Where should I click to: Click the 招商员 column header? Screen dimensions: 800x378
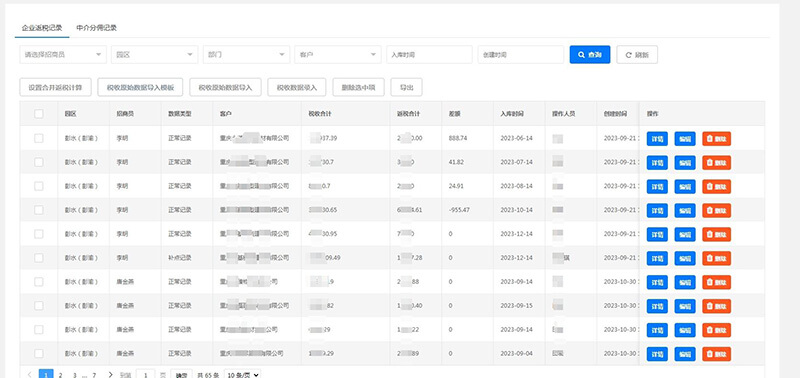pos(125,114)
